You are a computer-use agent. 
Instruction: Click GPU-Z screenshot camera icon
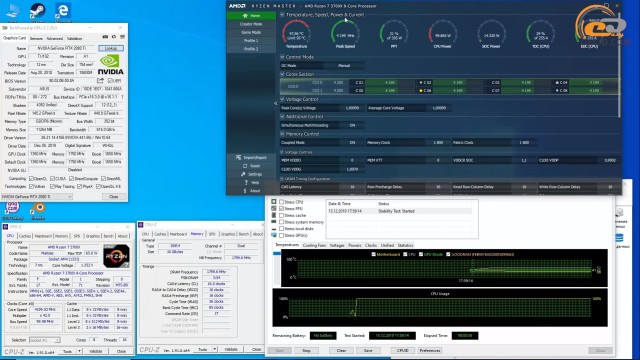(x=105, y=37)
